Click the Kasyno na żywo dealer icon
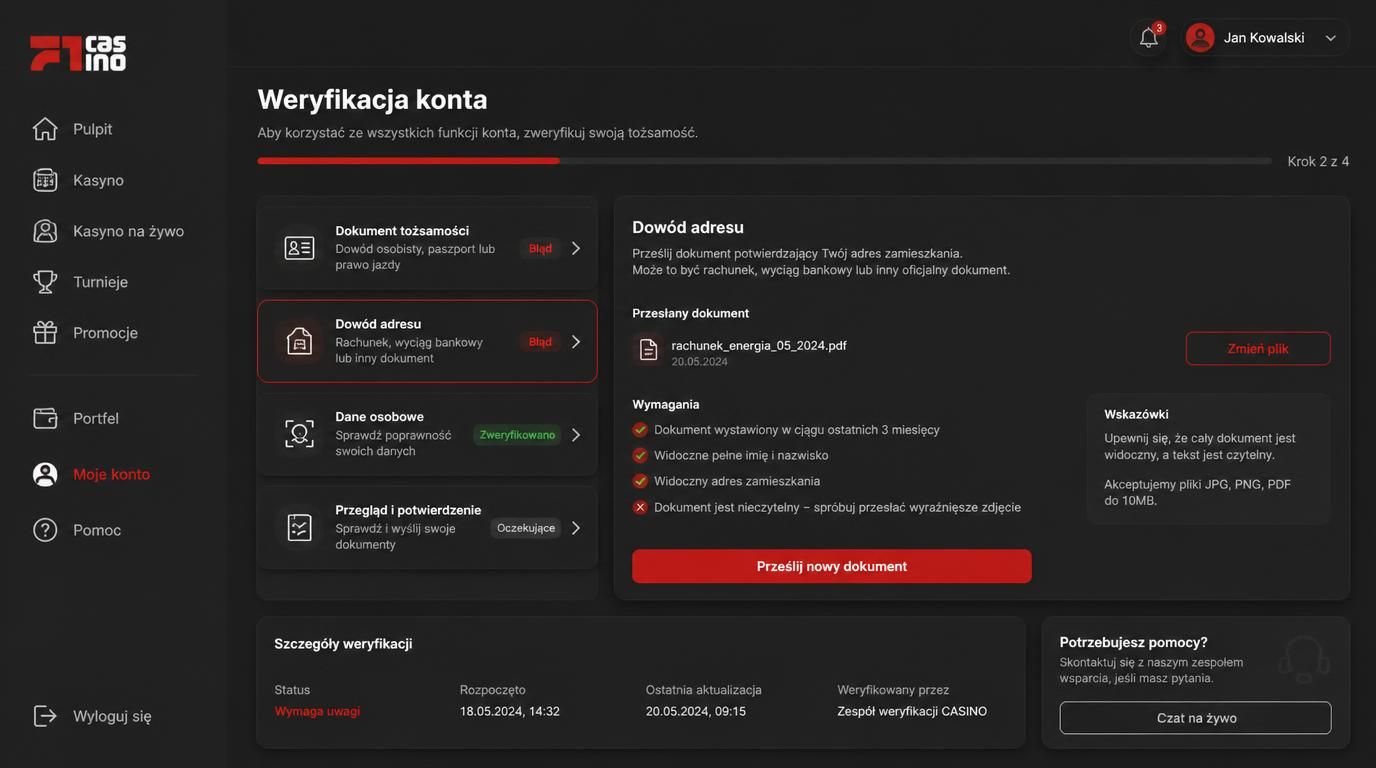This screenshot has height=768, width=1376. (45, 231)
